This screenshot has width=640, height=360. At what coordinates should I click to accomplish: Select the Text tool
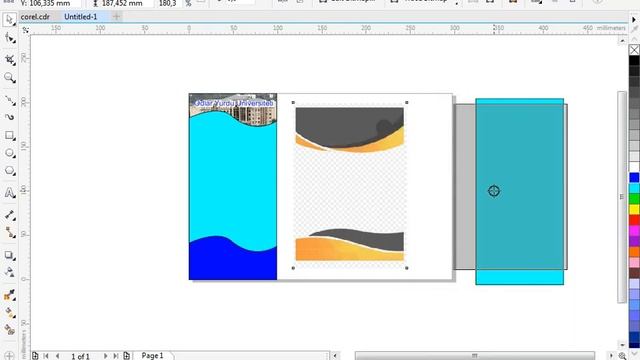point(9,193)
